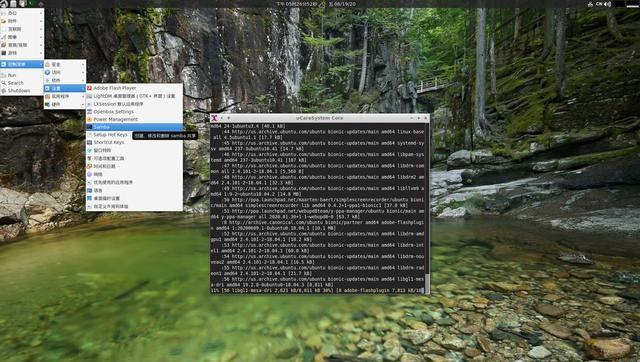Screen dimensions: 640x362
Task: Choose Run from the main menu
Action: click(22, 75)
